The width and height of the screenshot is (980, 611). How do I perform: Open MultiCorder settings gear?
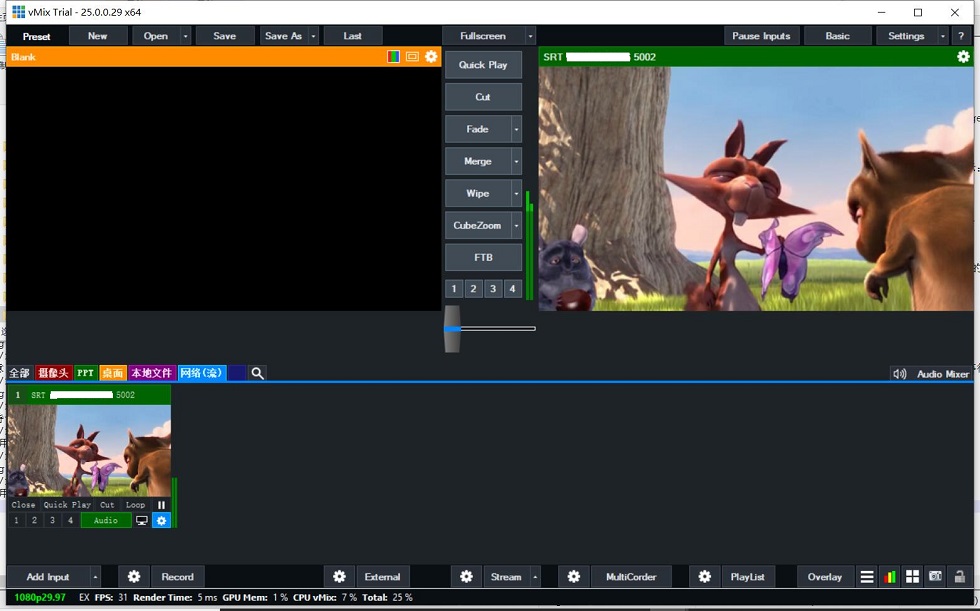point(574,577)
